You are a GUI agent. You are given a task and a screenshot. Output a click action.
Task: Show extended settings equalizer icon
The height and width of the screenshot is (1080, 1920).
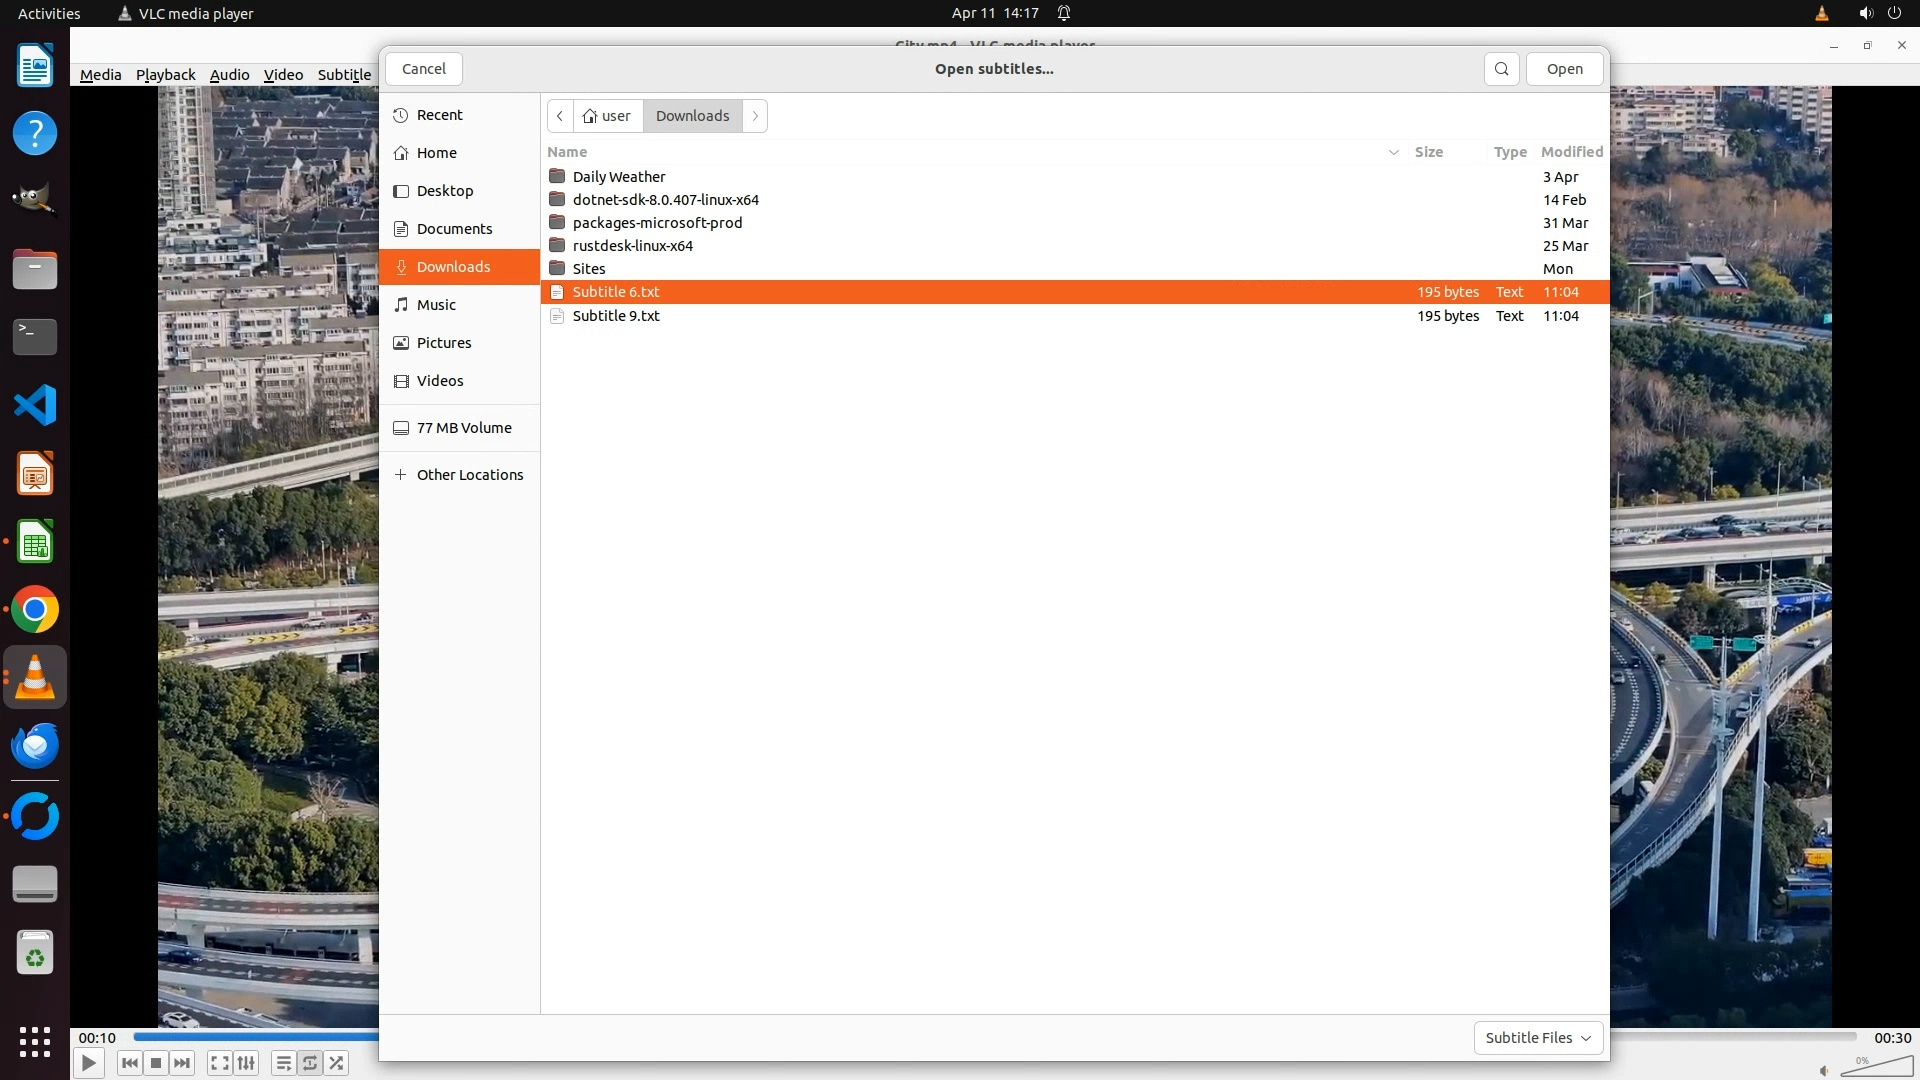(246, 1063)
